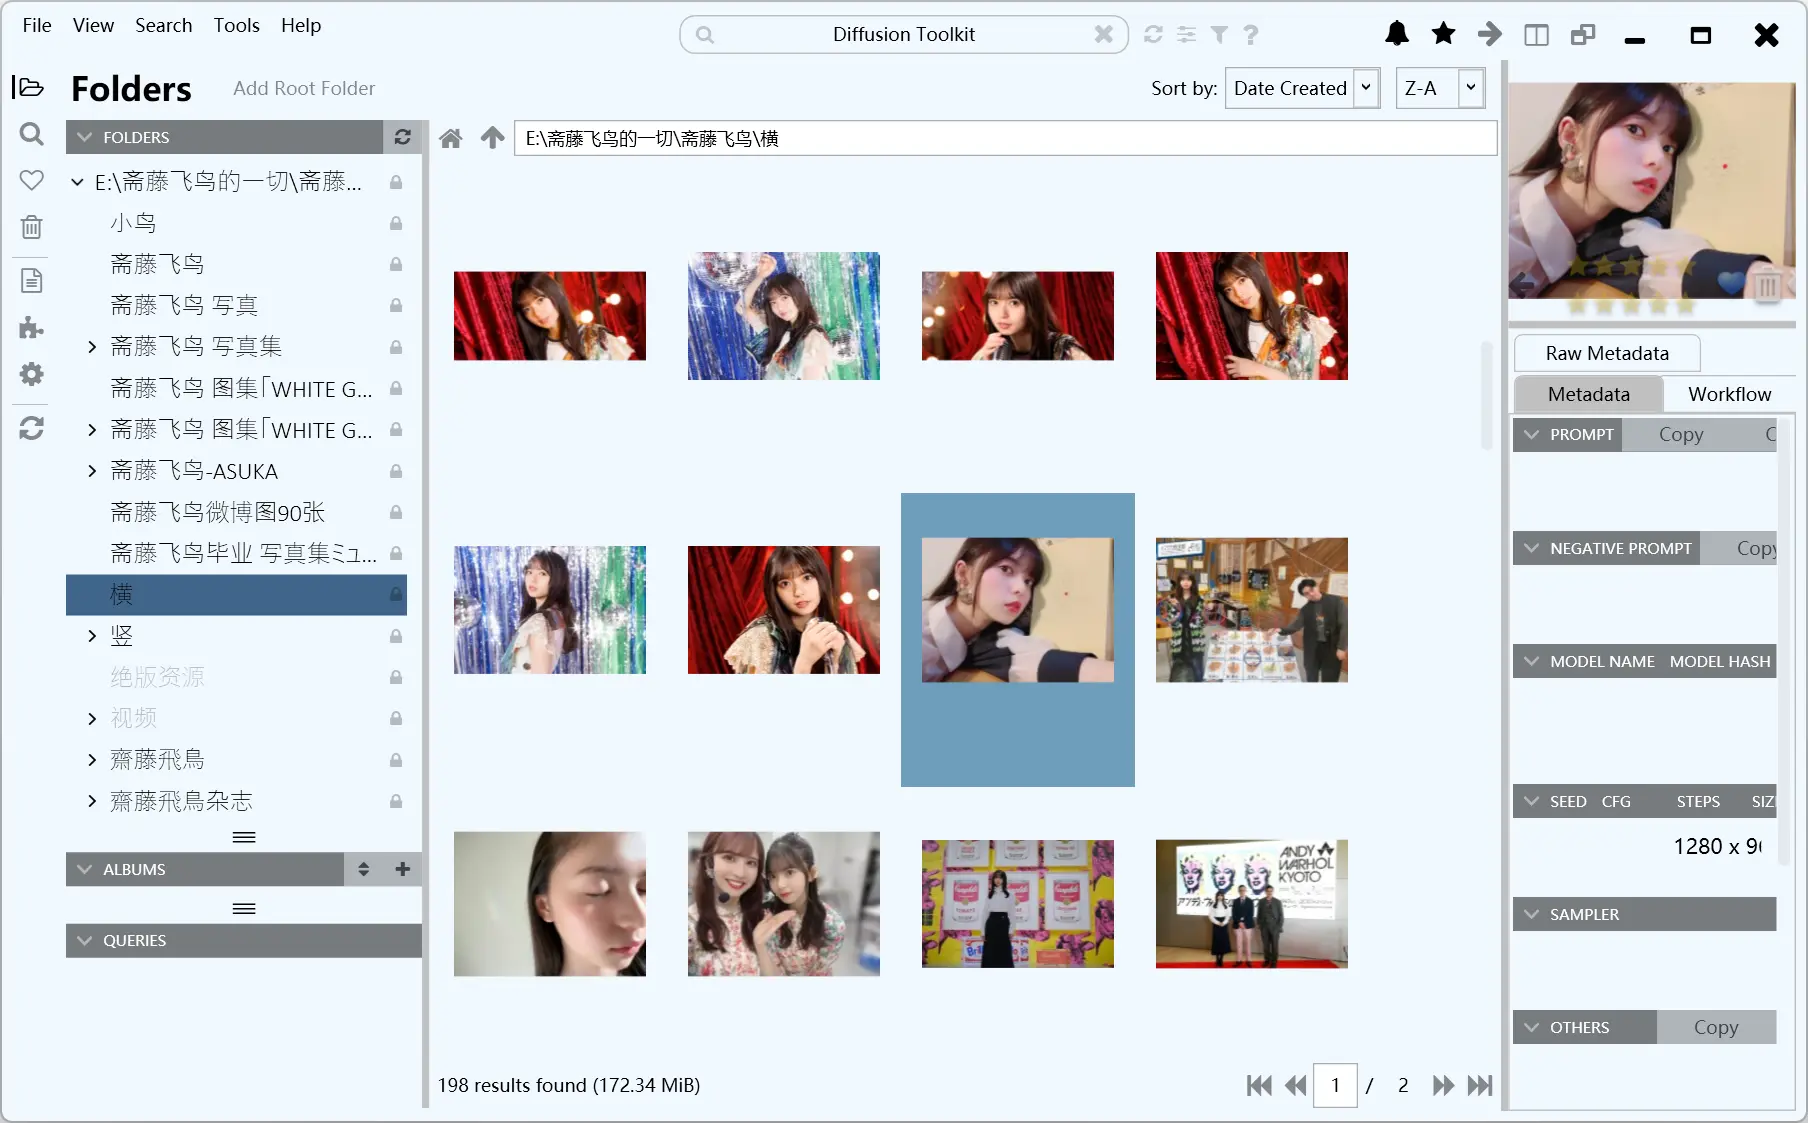
Task: Click Add Root Folder link
Action: (x=304, y=88)
